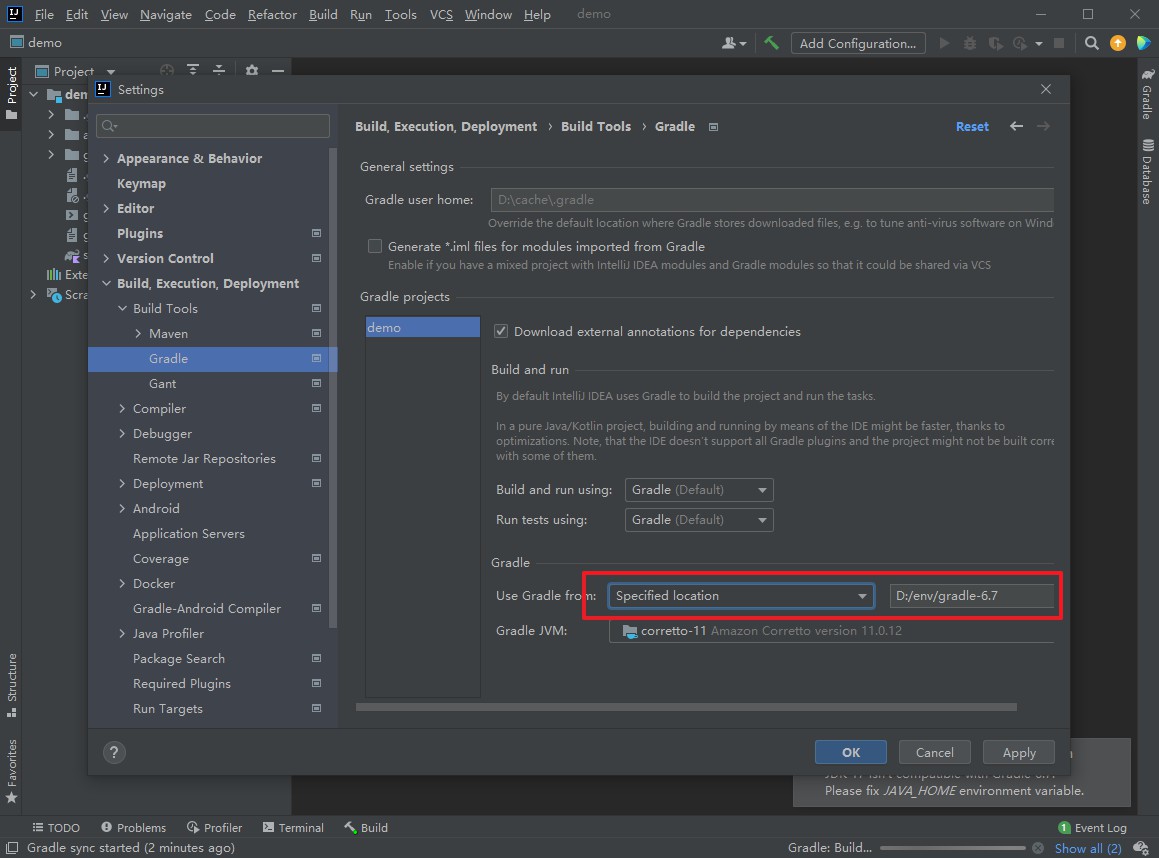The height and width of the screenshot is (858, 1159).
Task: Open the VCS menu
Action: 441,14
